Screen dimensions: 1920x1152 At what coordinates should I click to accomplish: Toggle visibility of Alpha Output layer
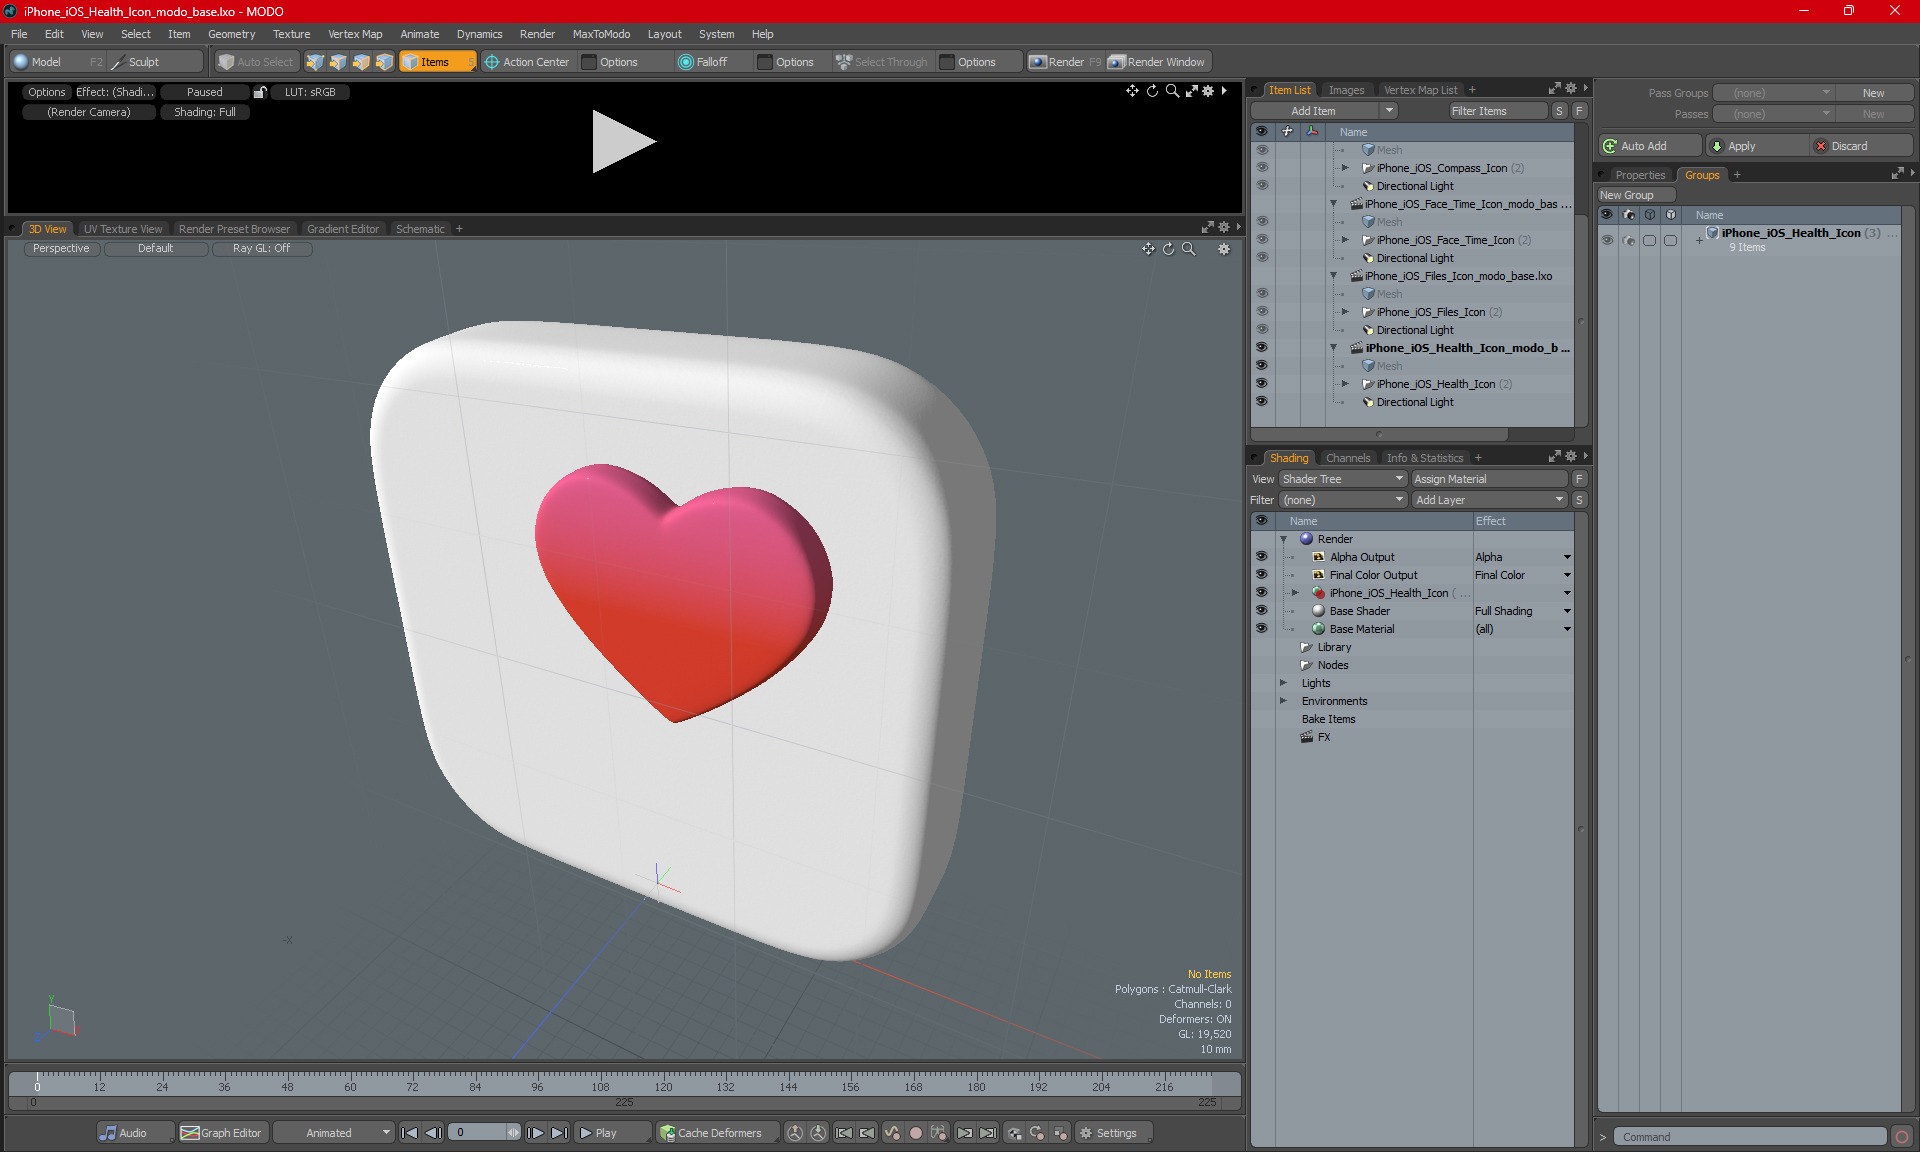tap(1261, 557)
